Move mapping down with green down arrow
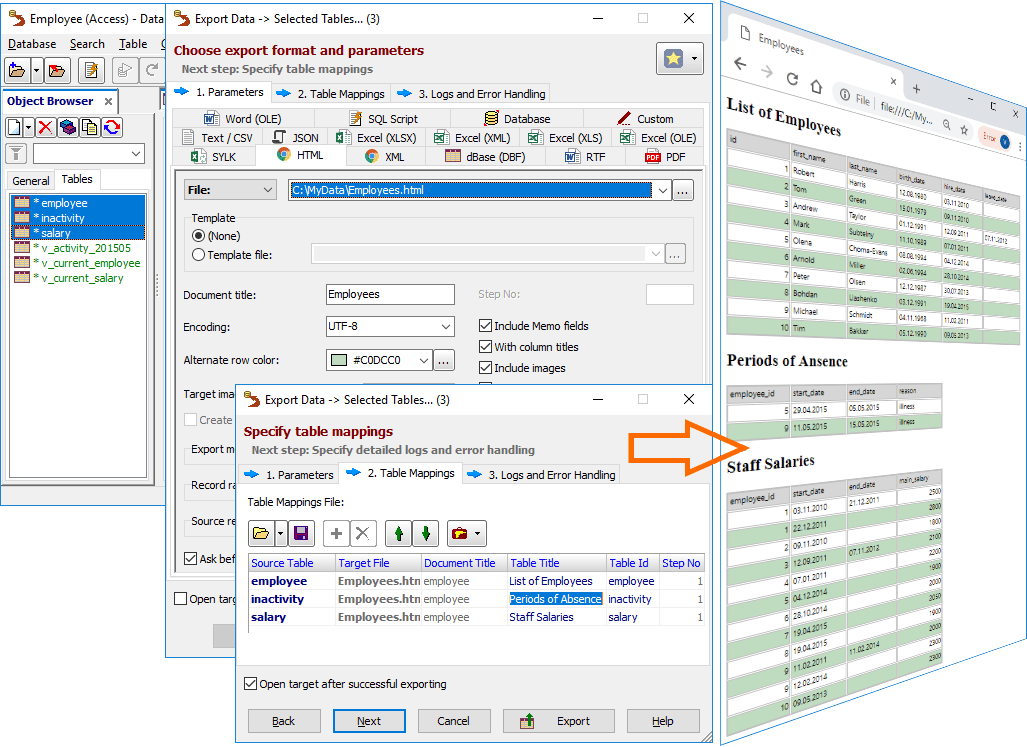The width and height of the screenshot is (1027, 747). [425, 534]
